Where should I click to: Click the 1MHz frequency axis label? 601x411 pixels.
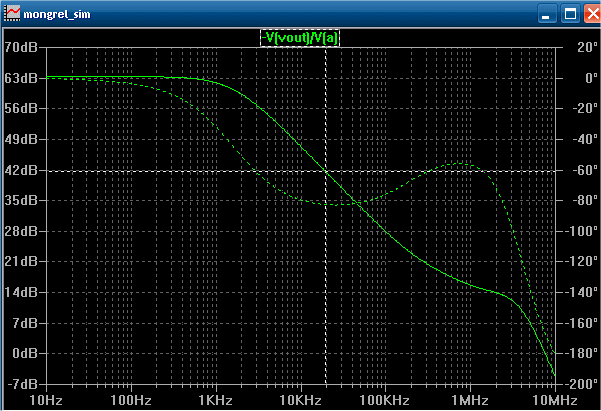pos(470,401)
